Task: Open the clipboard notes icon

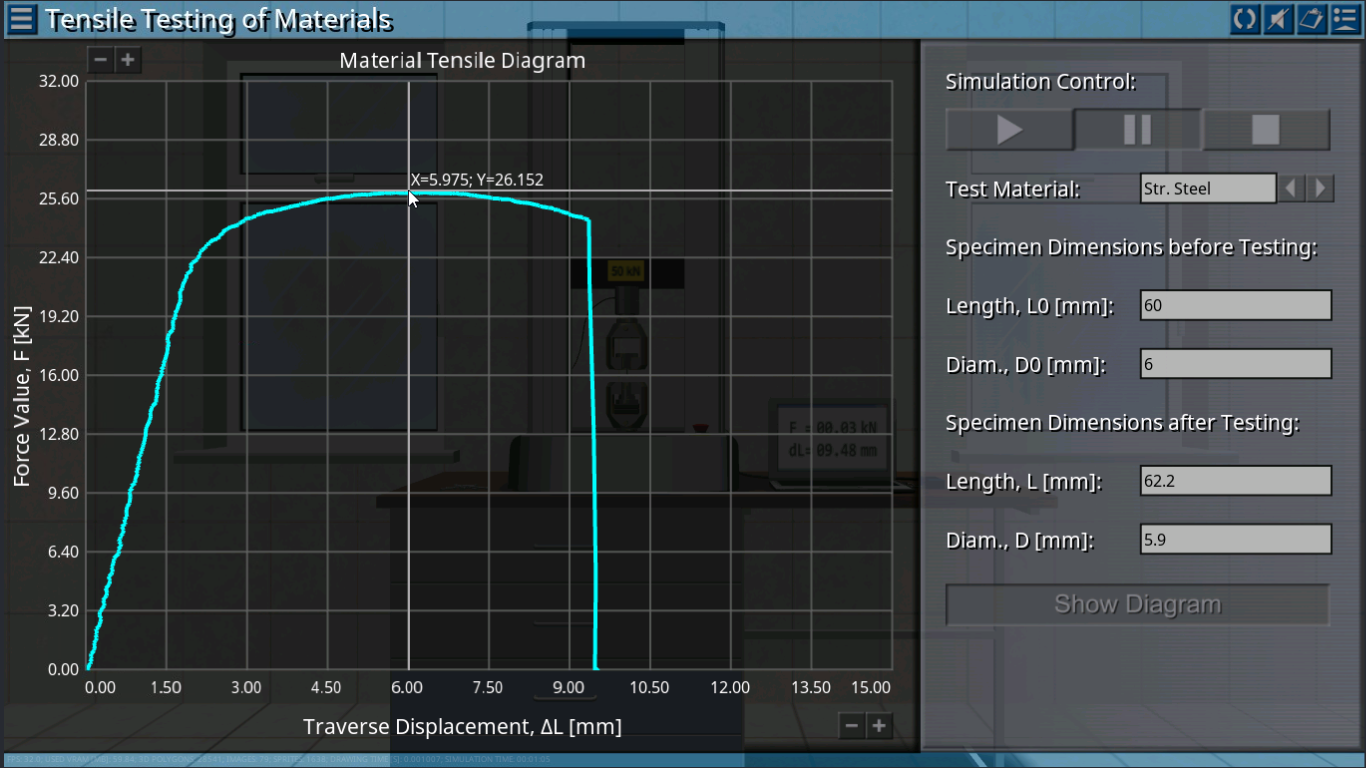Action: pyautogui.click(x=1310, y=18)
